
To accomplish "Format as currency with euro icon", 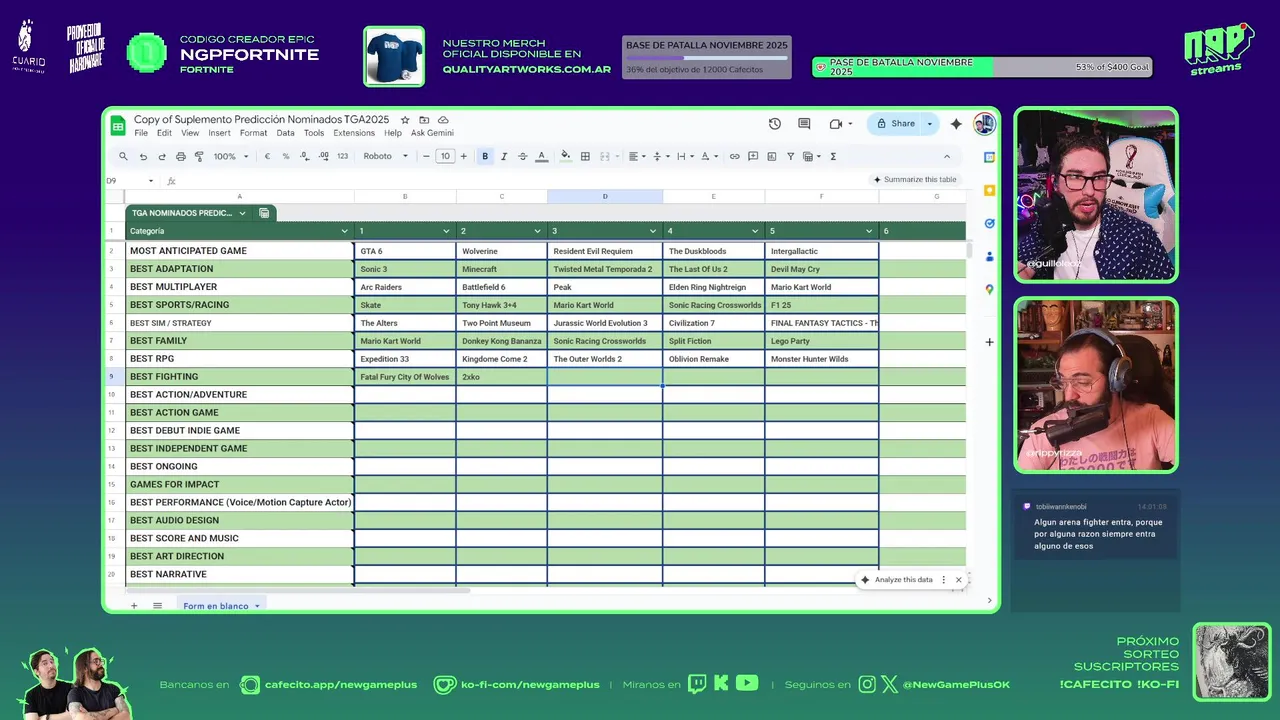I will (x=267, y=156).
